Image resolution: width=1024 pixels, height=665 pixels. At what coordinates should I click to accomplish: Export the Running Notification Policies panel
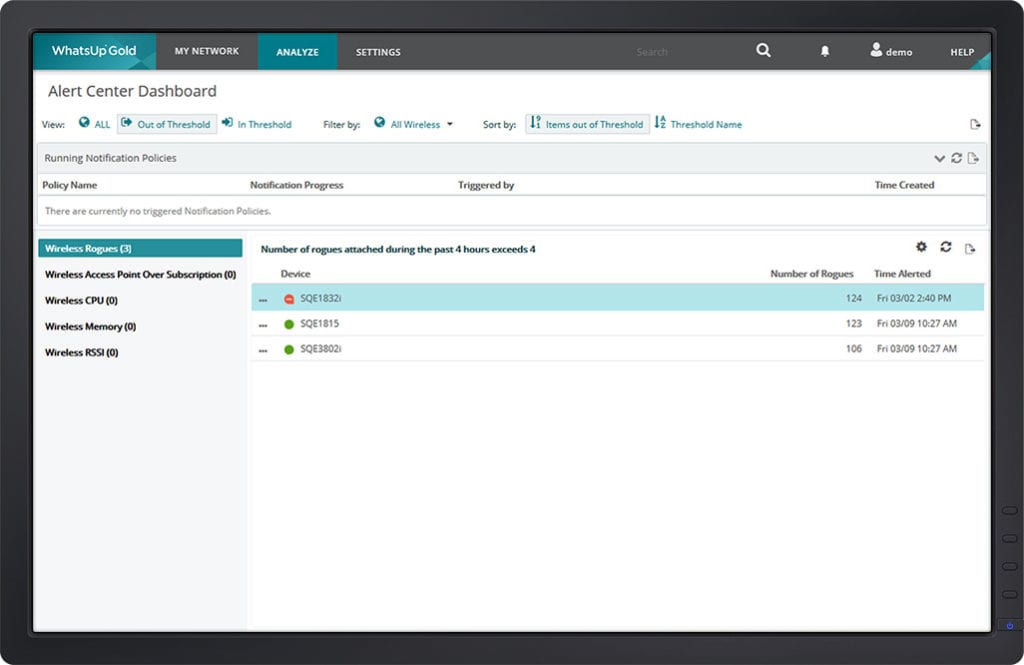point(973,158)
